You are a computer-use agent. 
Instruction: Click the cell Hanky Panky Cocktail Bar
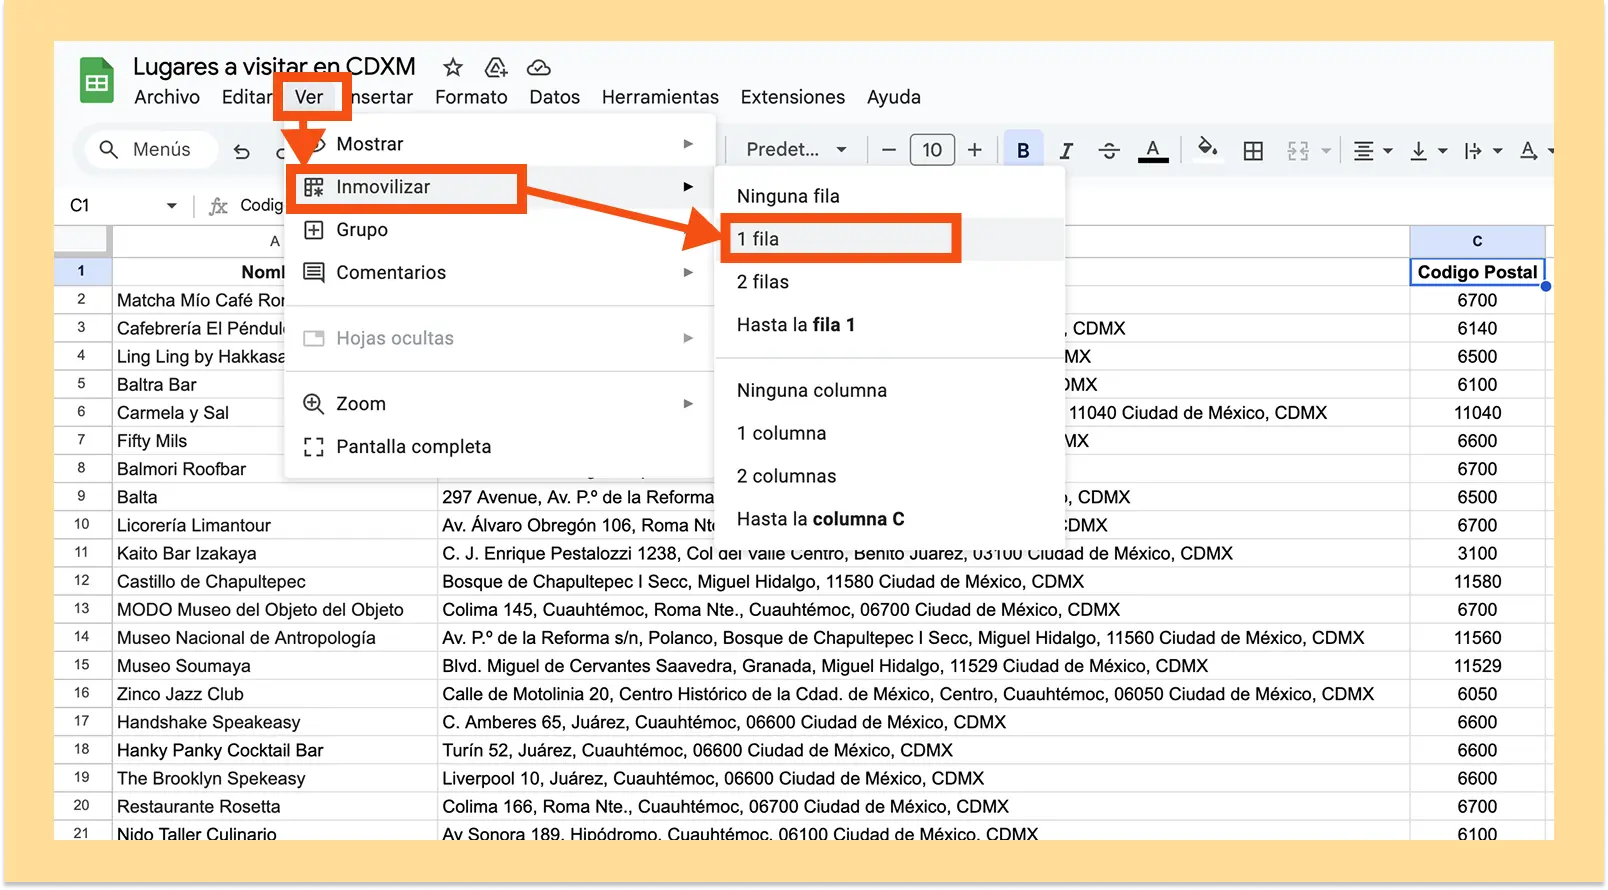[275, 750]
